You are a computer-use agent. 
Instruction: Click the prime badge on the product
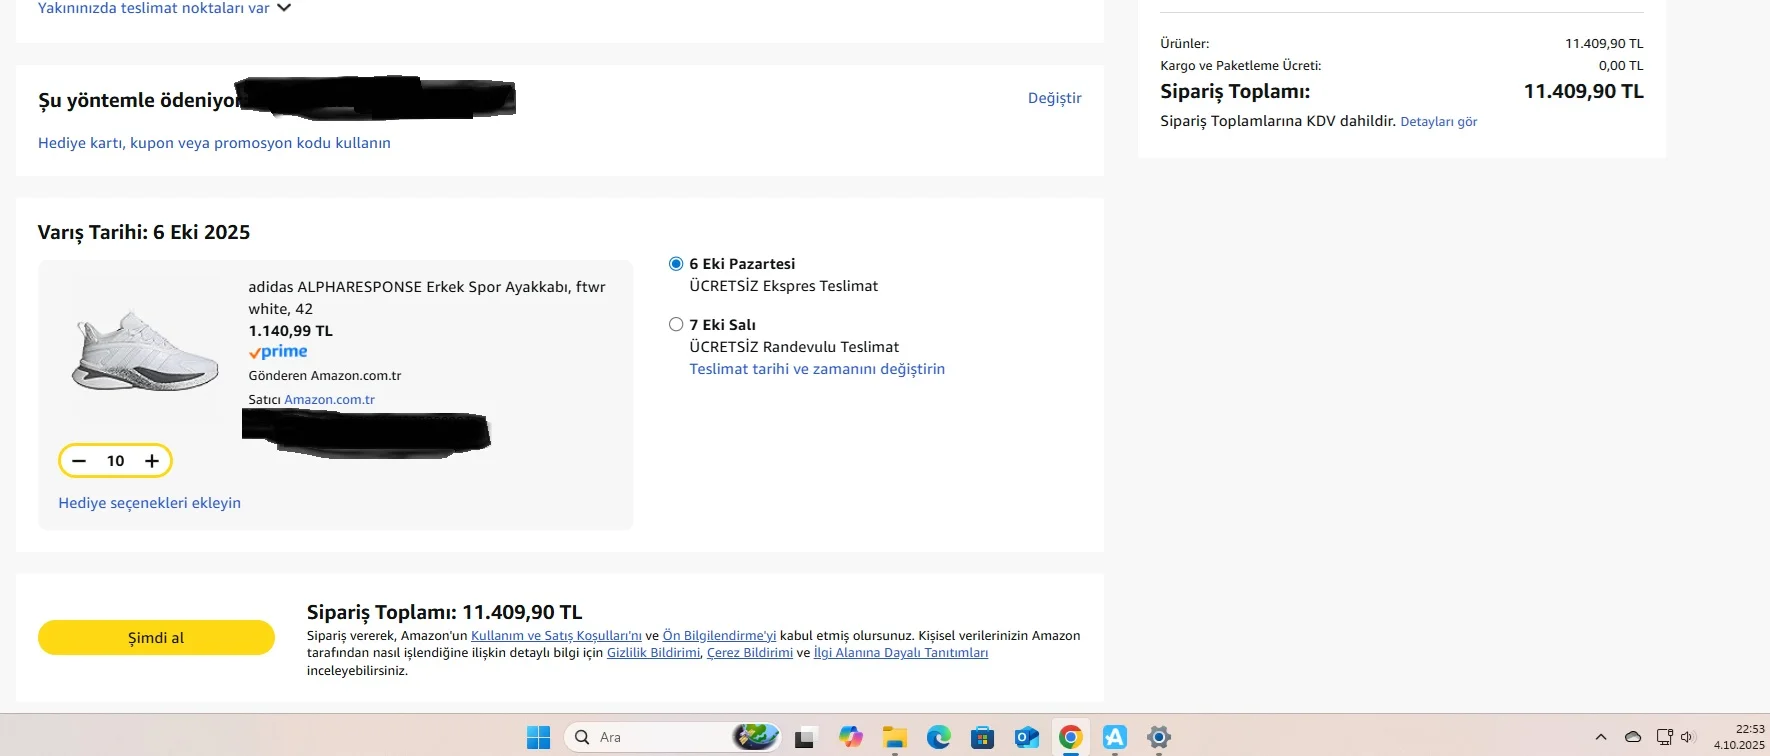[x=278, y=352]
